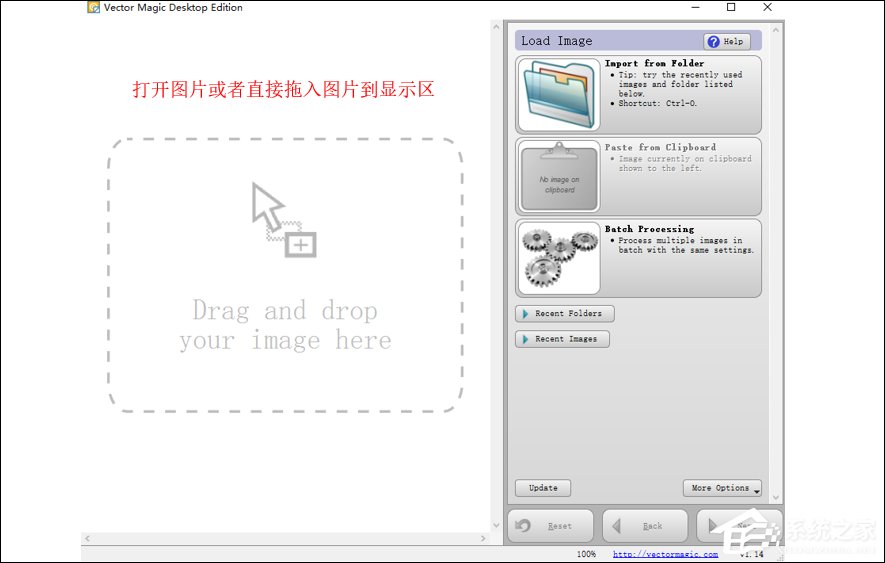The height and width of the screenshot is (563, 885).
Task: Click the horizontal scrollbar right arrow
Action: [x=483, y=539]
